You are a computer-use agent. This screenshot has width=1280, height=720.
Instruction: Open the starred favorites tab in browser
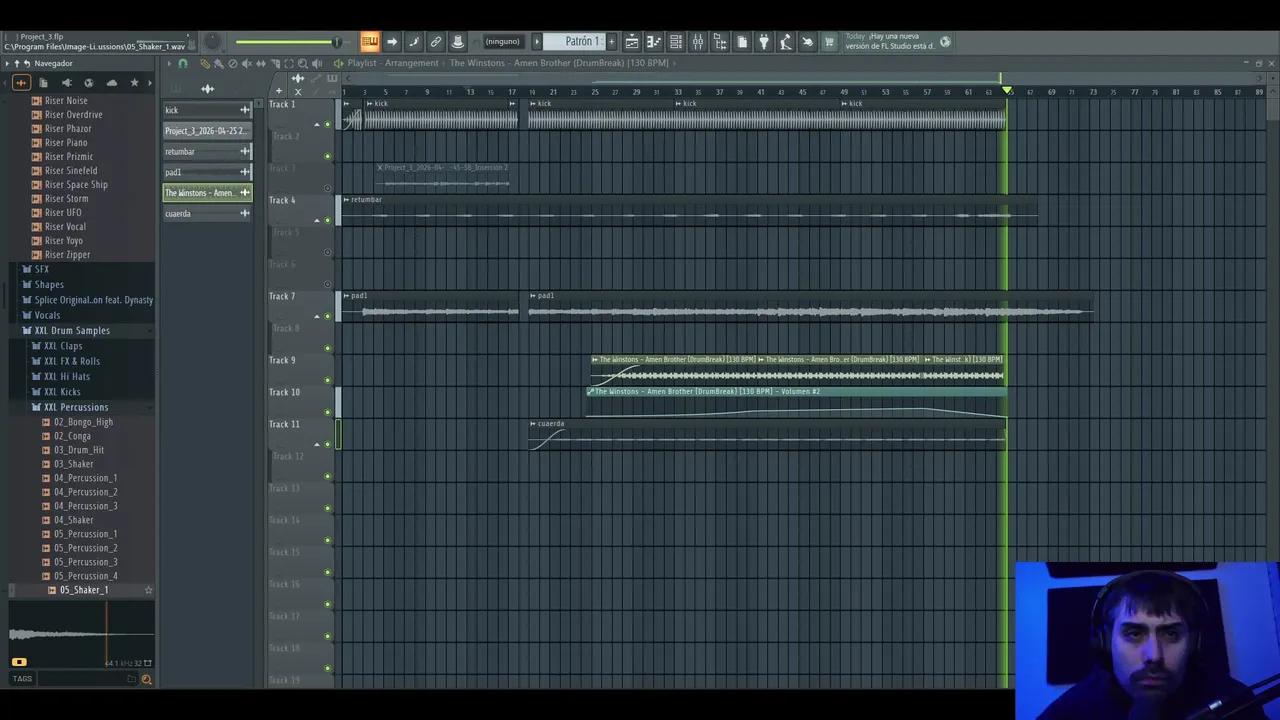coord(134,82)
